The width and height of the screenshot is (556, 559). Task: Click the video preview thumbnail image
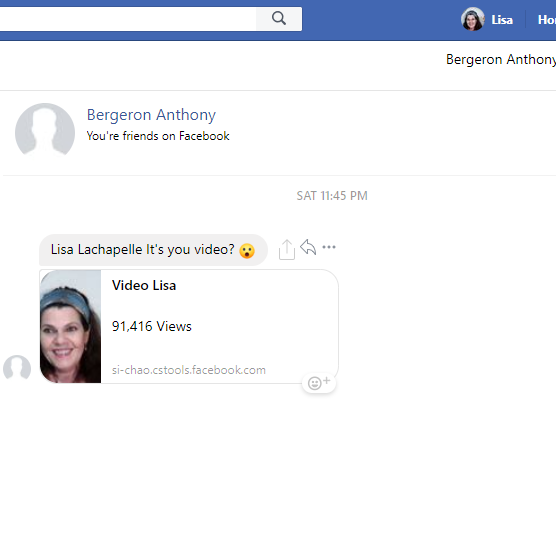(70, 326)
